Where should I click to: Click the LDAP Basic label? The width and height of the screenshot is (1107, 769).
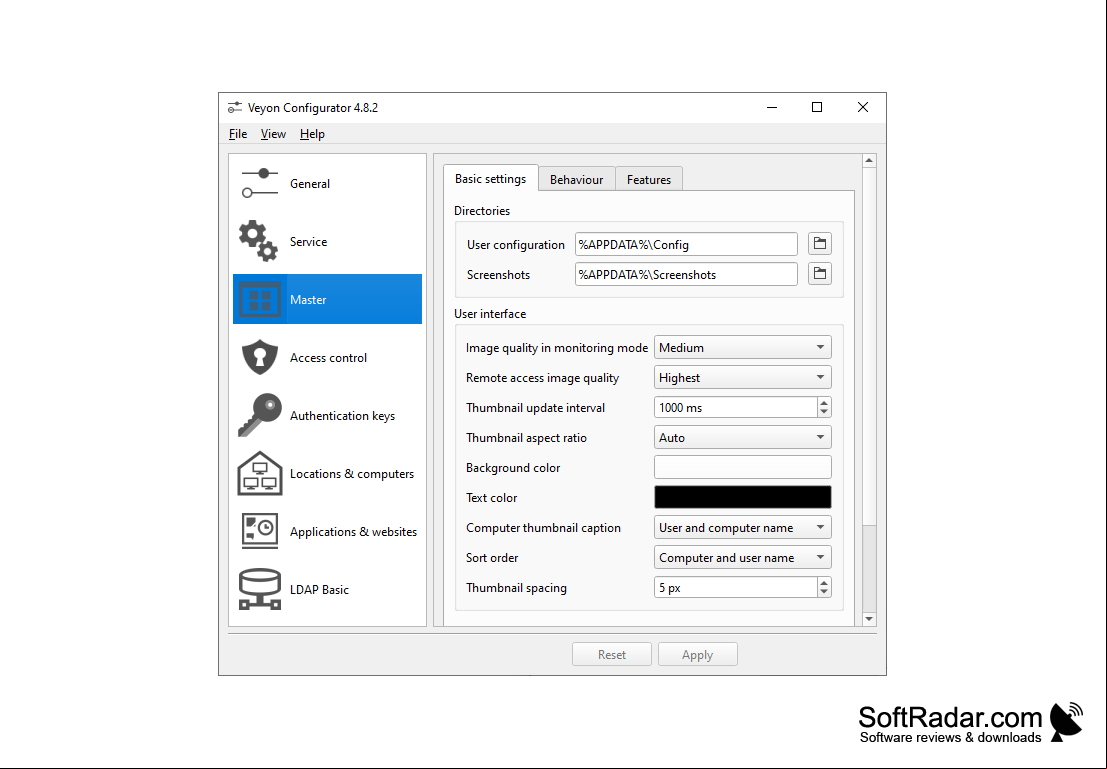click(x=319, y=590)
